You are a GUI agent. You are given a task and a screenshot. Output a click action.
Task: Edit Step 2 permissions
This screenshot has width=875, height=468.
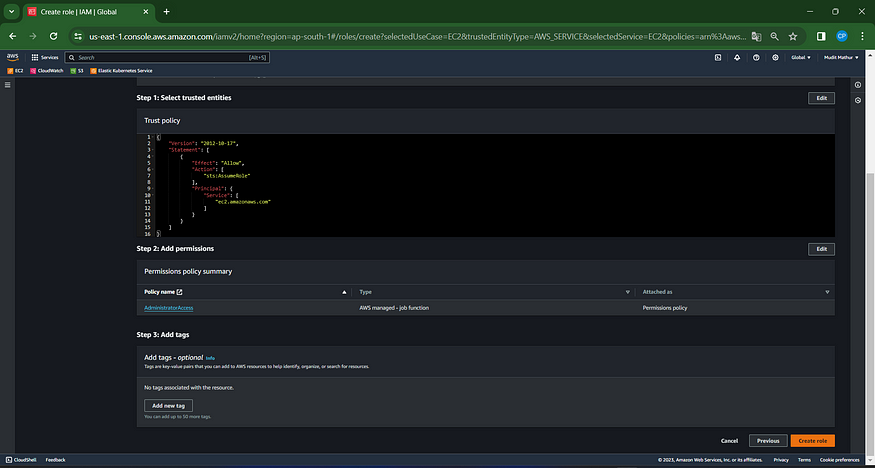[821, 249]
